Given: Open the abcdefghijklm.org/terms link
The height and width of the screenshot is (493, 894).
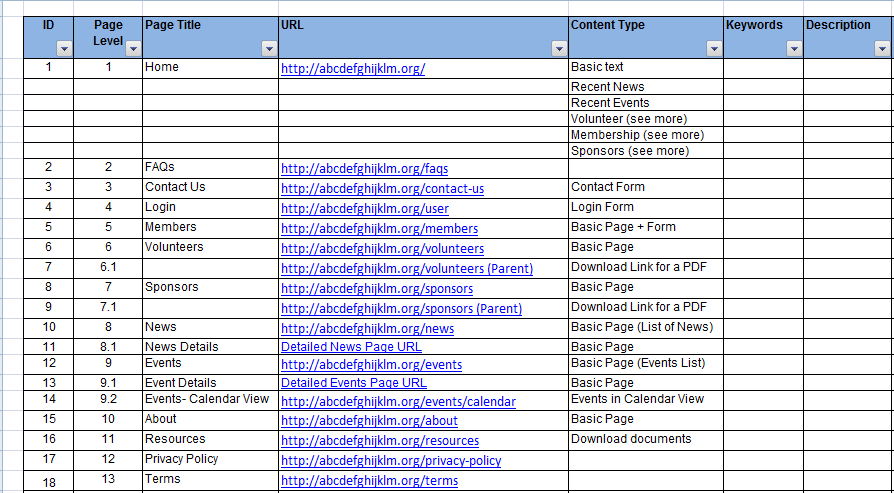Looking at the screenshot, I should 369,480.
